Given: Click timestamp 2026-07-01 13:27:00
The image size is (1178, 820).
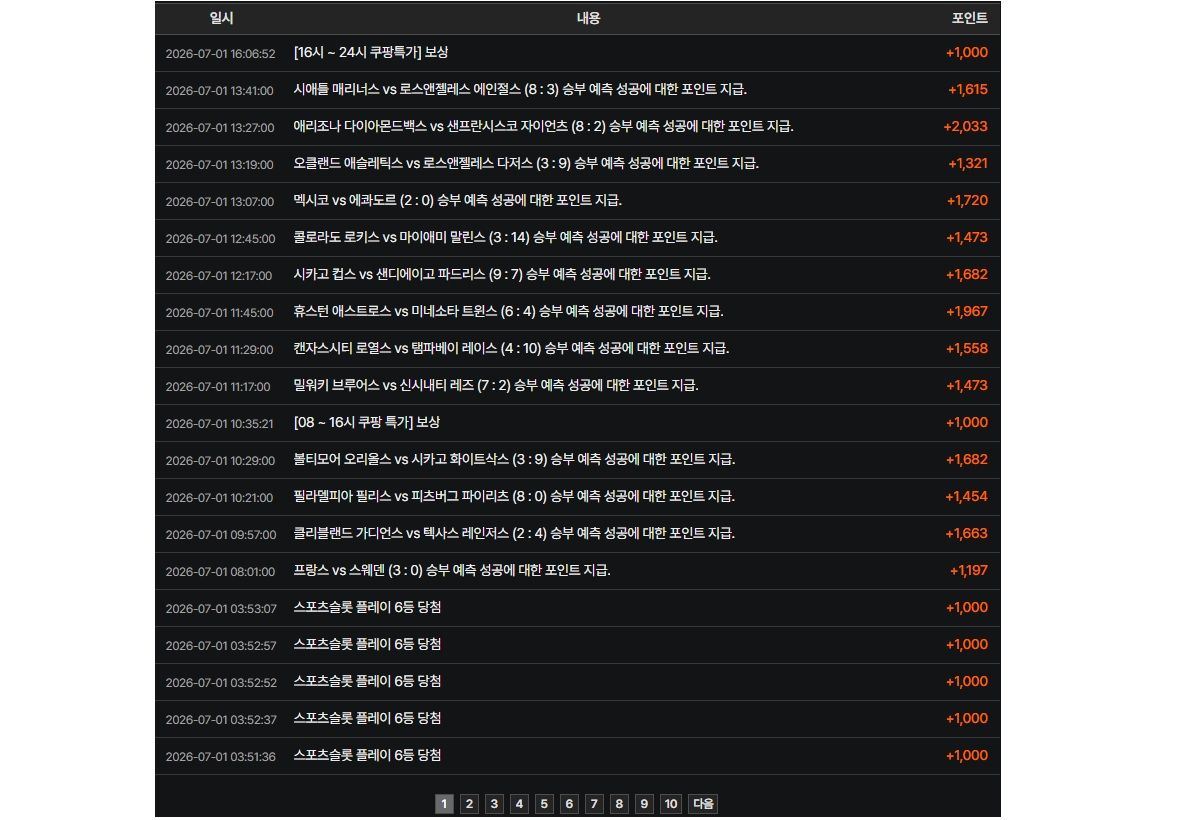Looking at the screenshot, I should tap(220, 128).
